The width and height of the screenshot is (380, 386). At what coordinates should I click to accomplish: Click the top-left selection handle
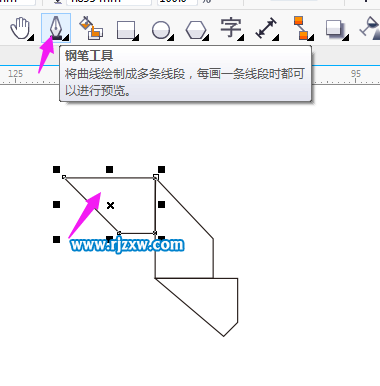tap(56, 170)
